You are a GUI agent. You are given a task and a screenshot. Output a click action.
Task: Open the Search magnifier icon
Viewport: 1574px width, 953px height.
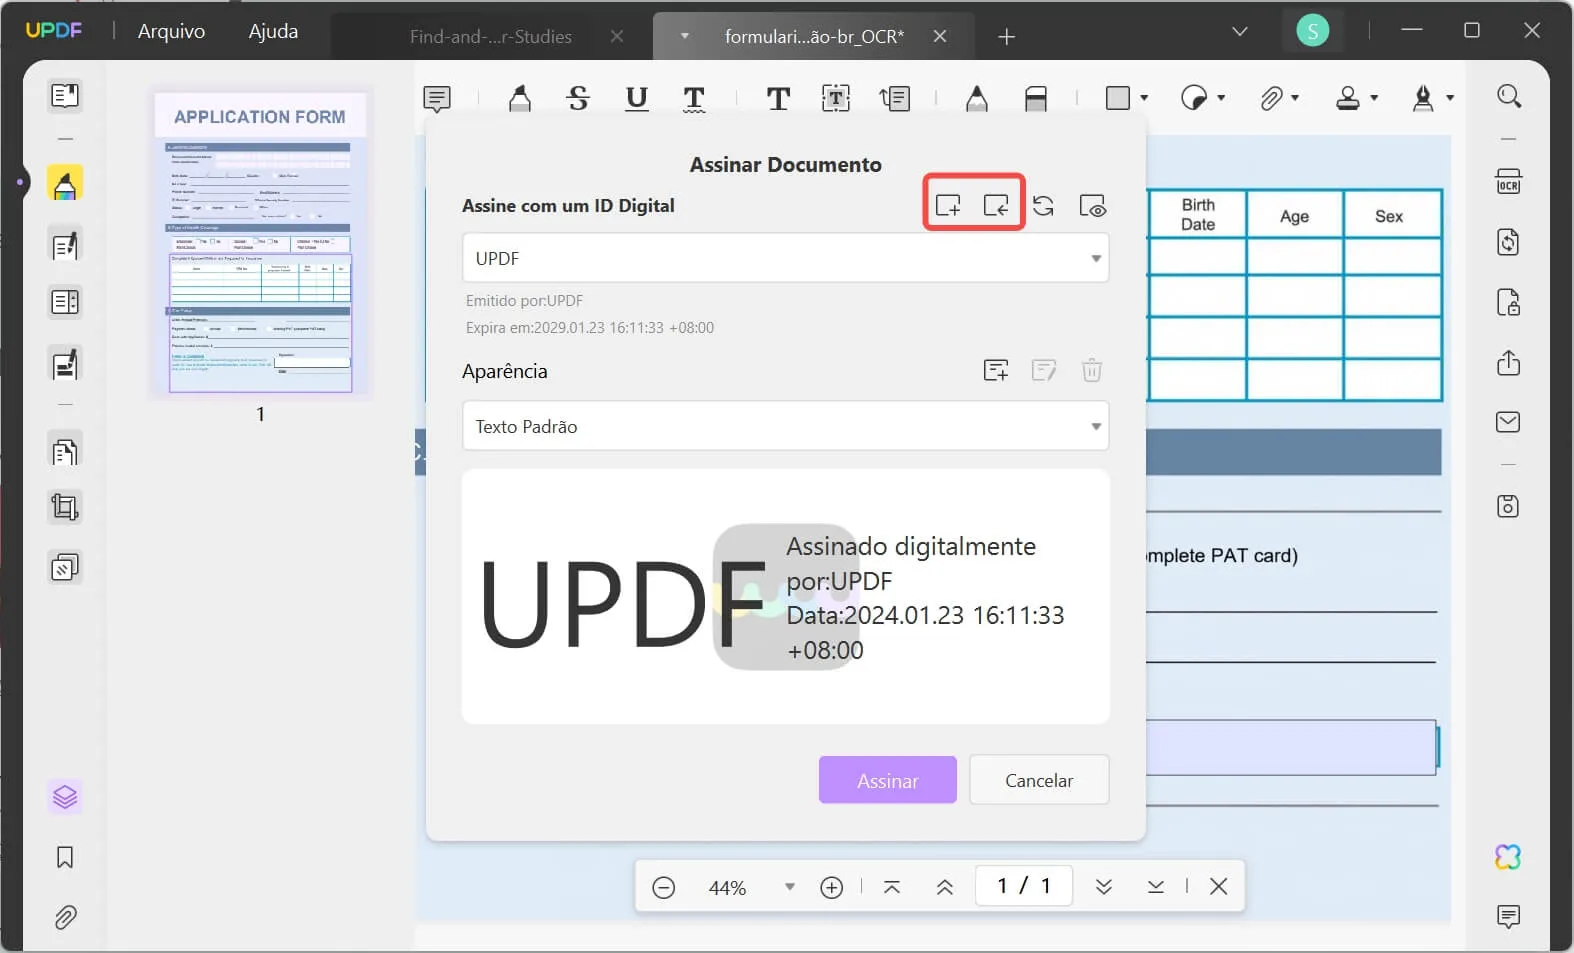coord(1509,96)
